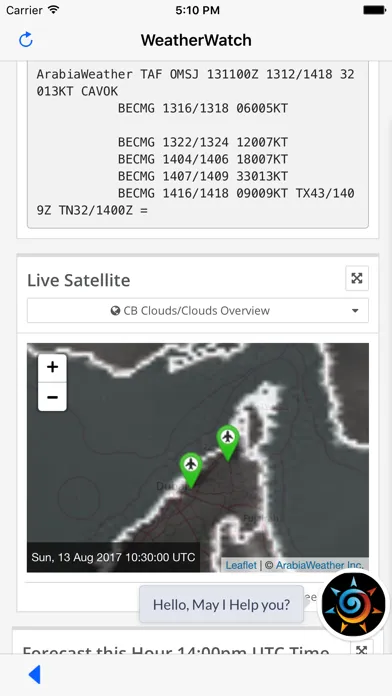
Task: Expand the Forecast this Hour panel
Action: click(x=362, y=648)
